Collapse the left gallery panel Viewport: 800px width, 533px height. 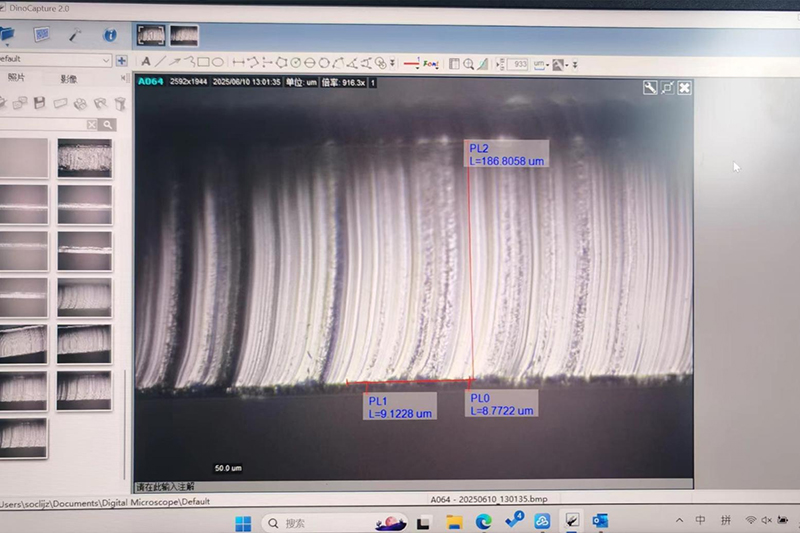[x=124, y=78]
